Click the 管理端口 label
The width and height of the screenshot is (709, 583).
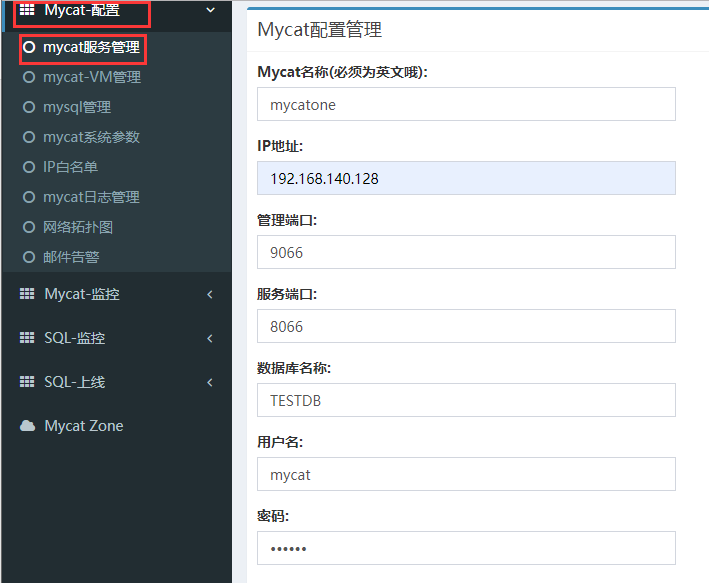tap(287, 220)
